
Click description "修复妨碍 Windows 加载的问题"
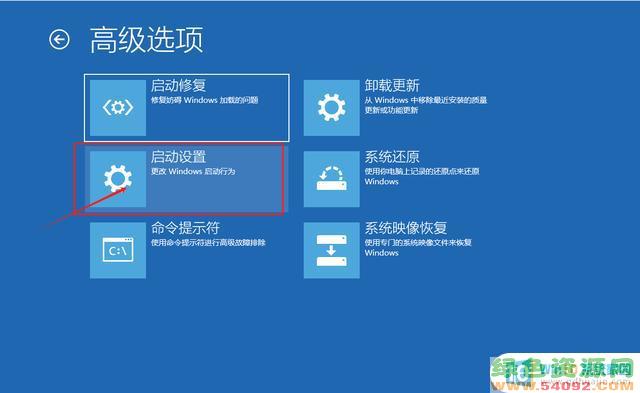click(204, 100)
